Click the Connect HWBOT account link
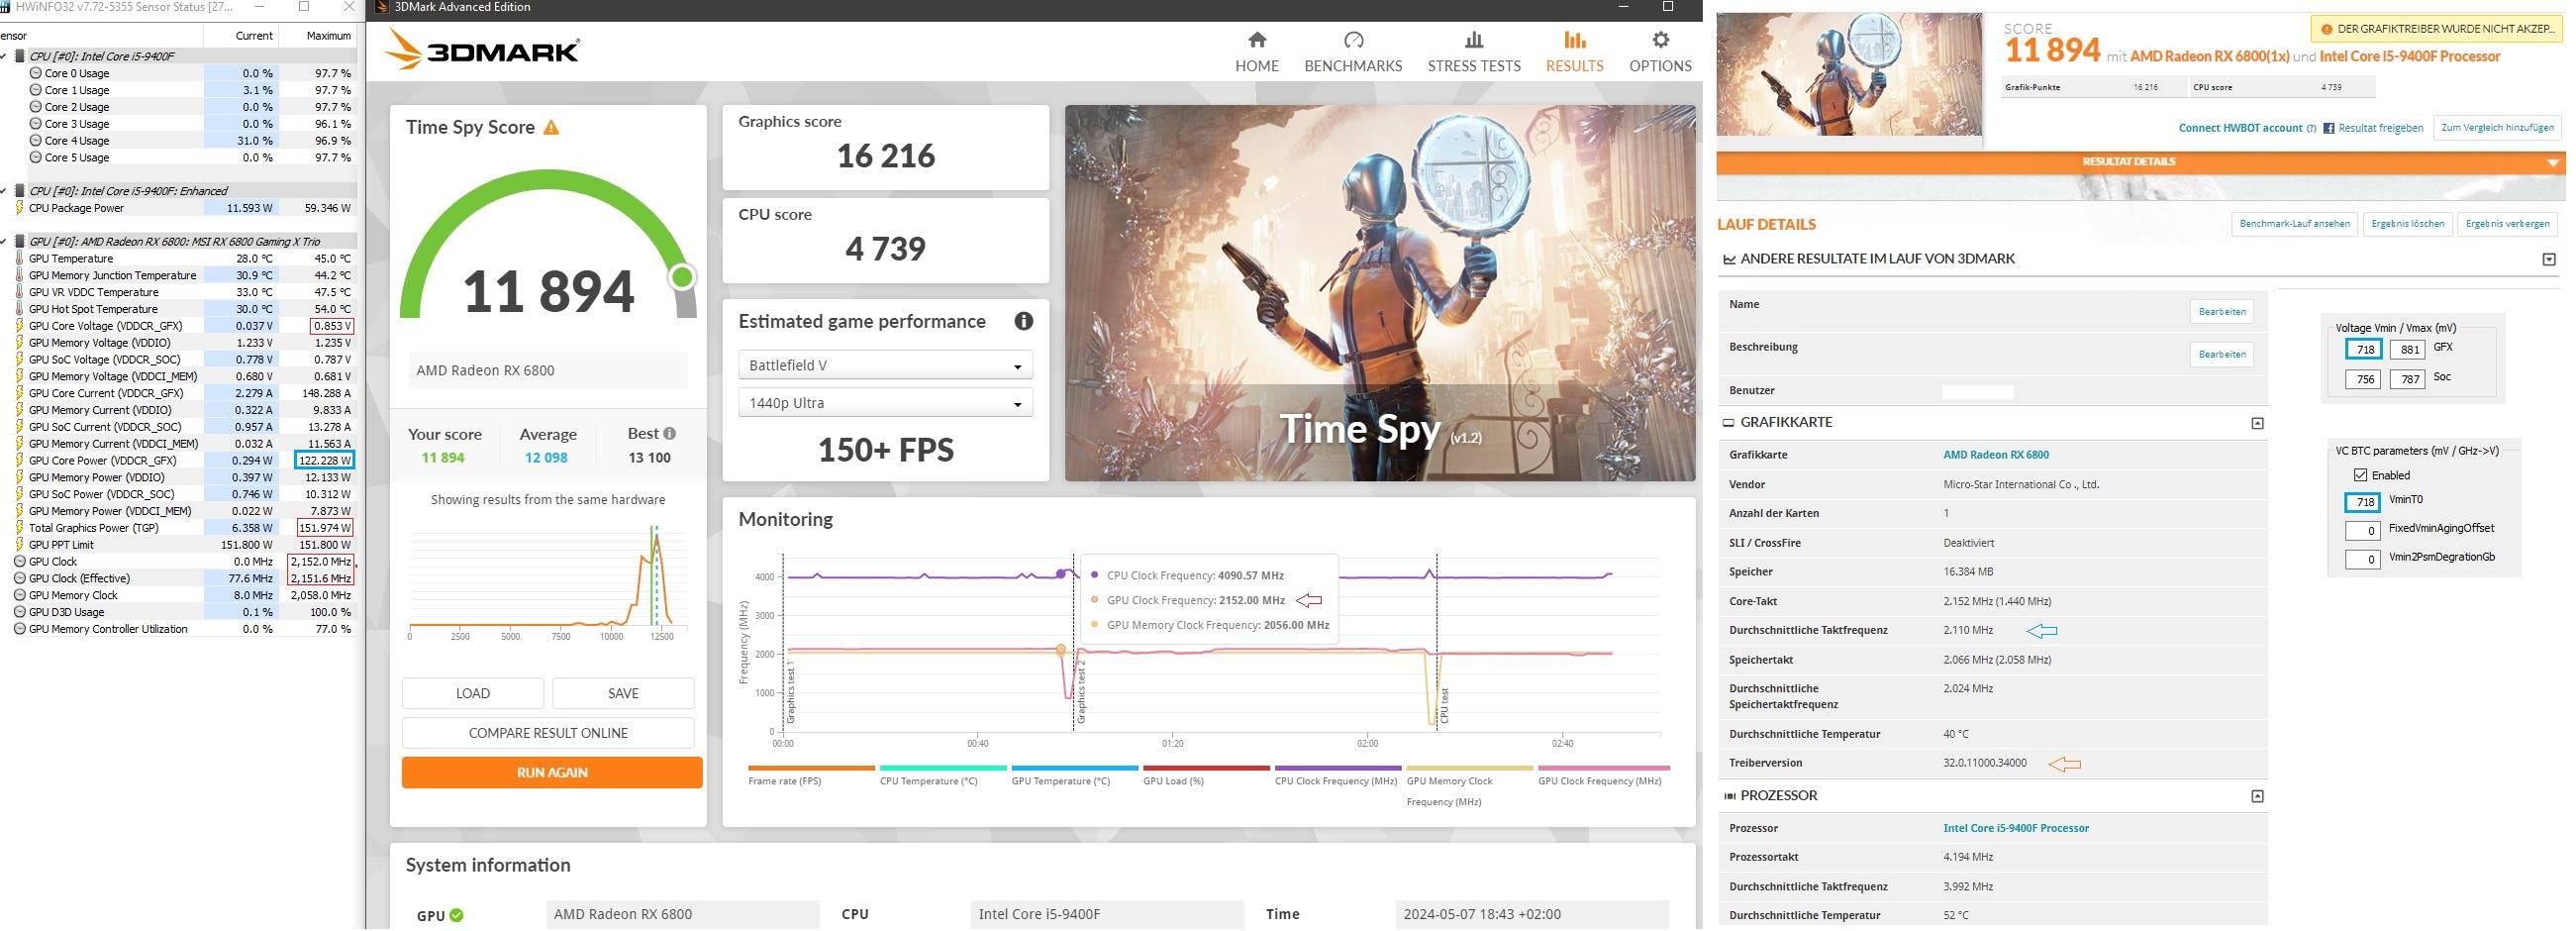Viewport: 2576px width, 931px height. (2240, 128)
